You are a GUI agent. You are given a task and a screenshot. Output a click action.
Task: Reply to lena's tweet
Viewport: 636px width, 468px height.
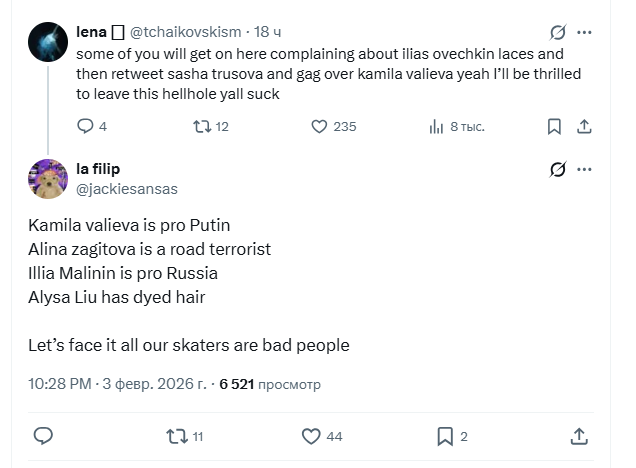[x=85, y=126]
